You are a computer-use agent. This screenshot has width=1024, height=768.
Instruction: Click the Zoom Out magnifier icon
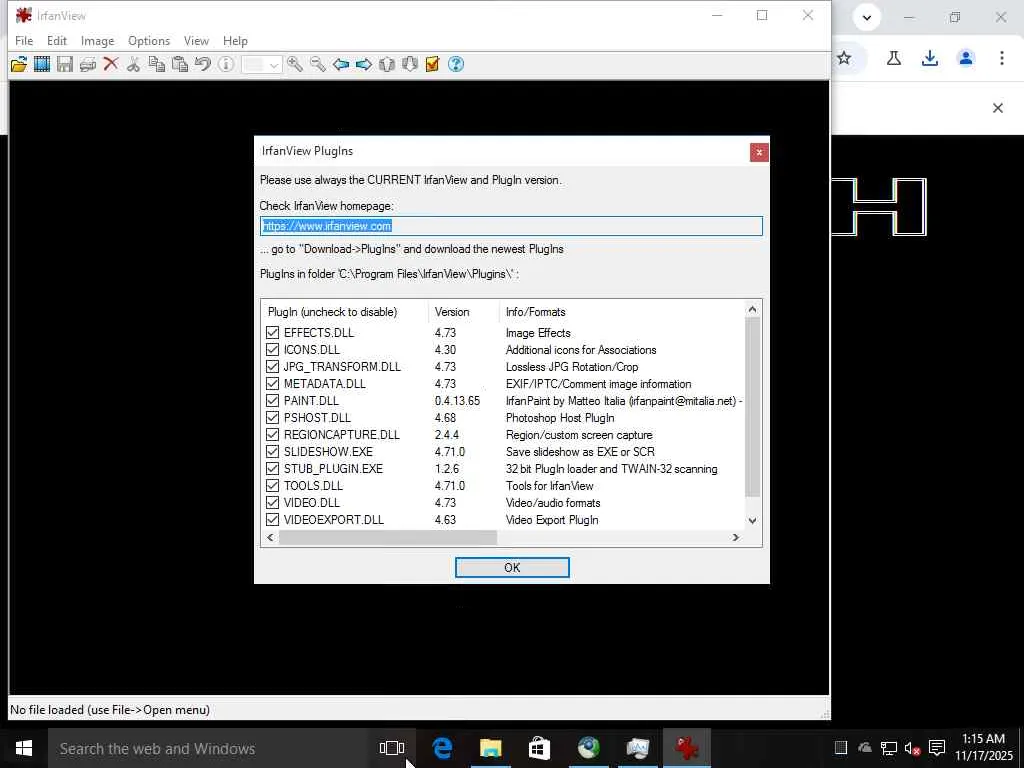(317, 64)
